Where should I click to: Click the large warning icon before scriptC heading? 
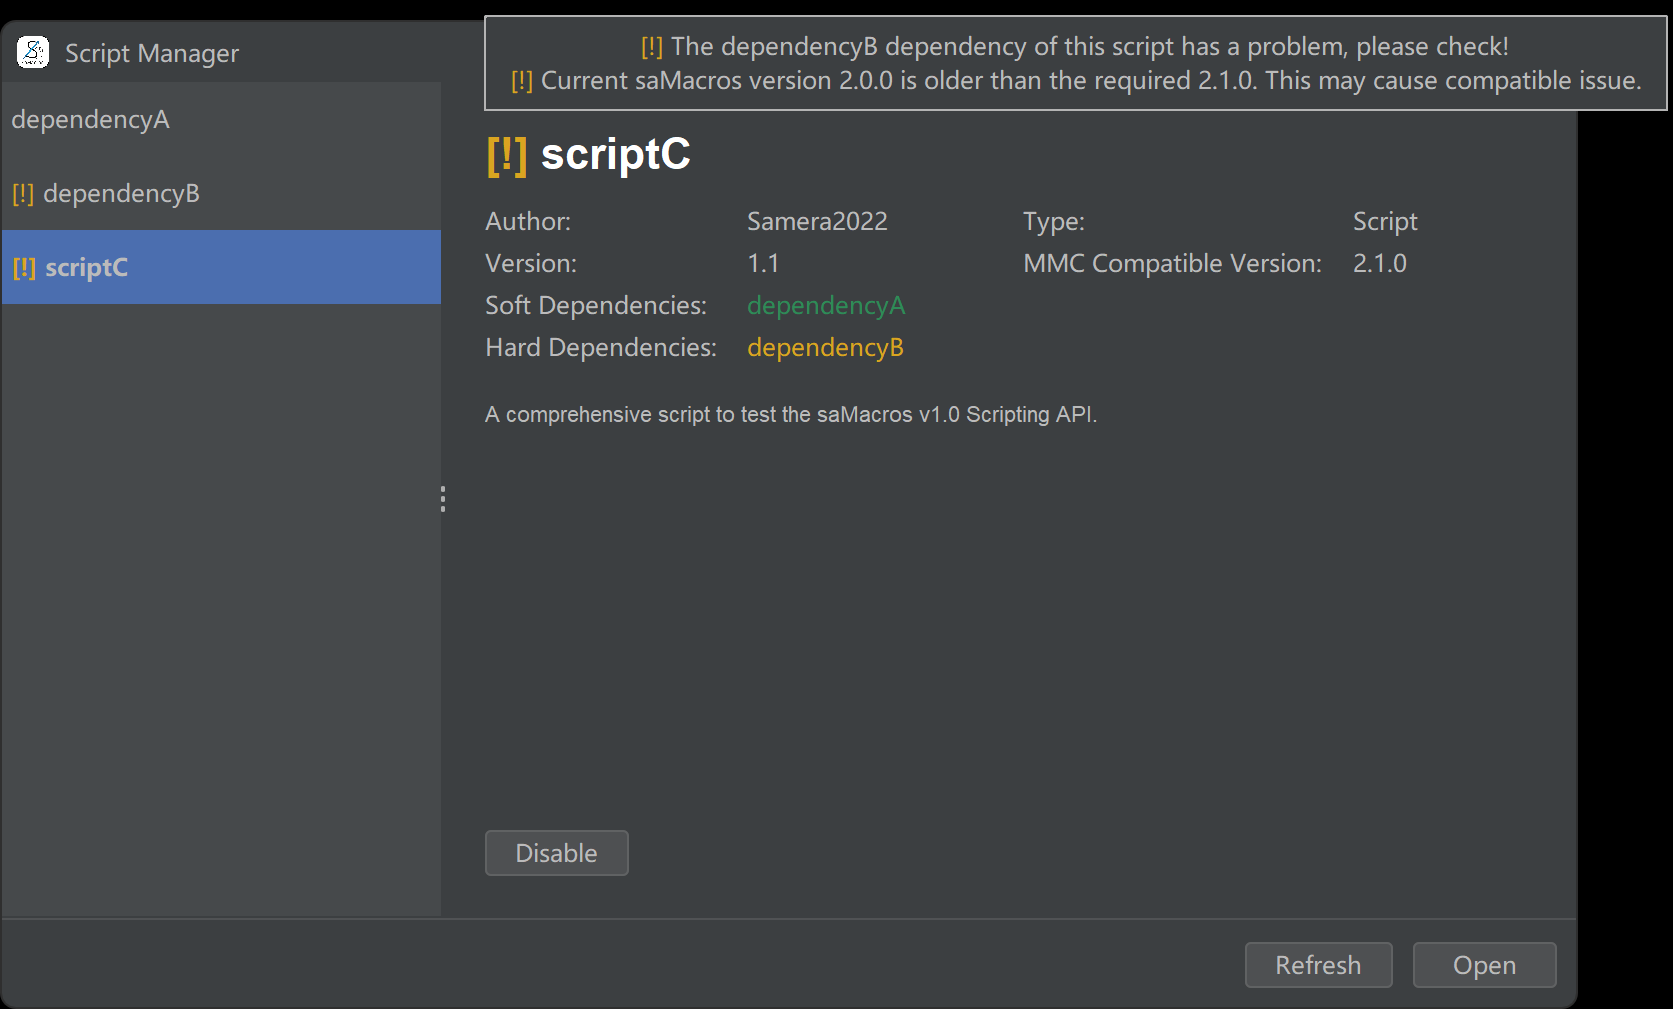point(506,155)
